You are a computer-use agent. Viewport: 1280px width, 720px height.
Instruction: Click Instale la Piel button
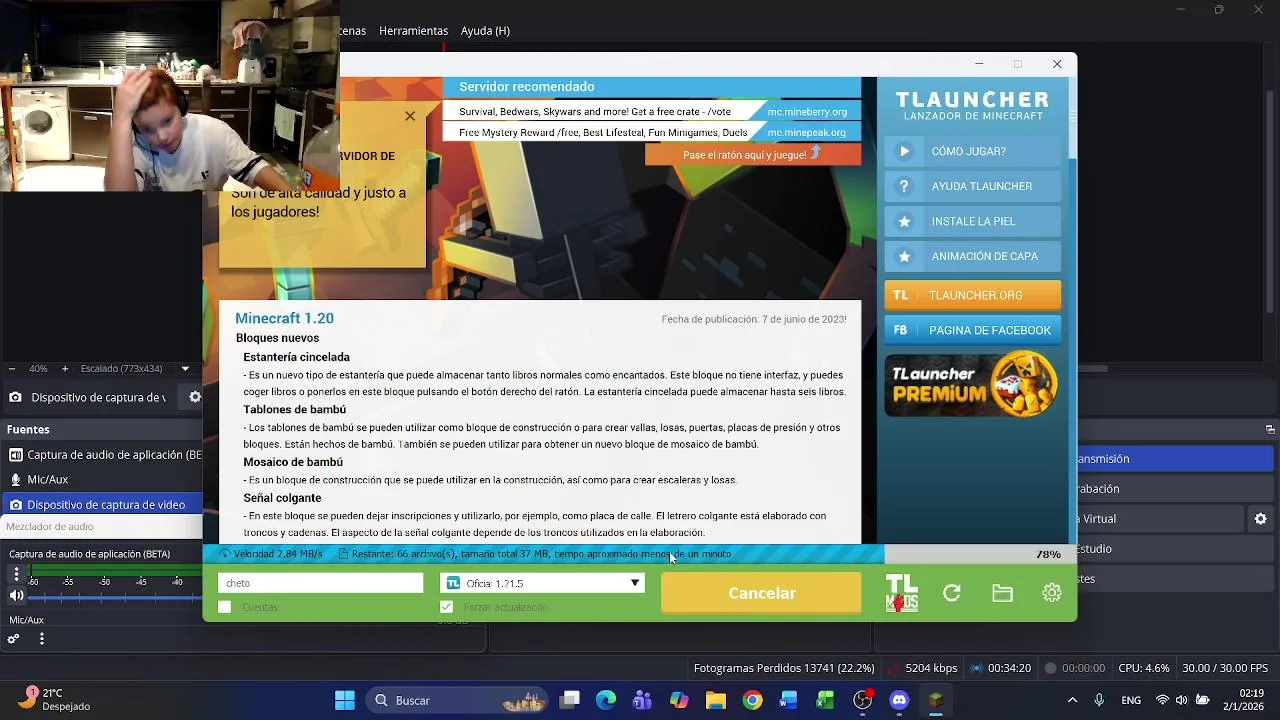972,221
